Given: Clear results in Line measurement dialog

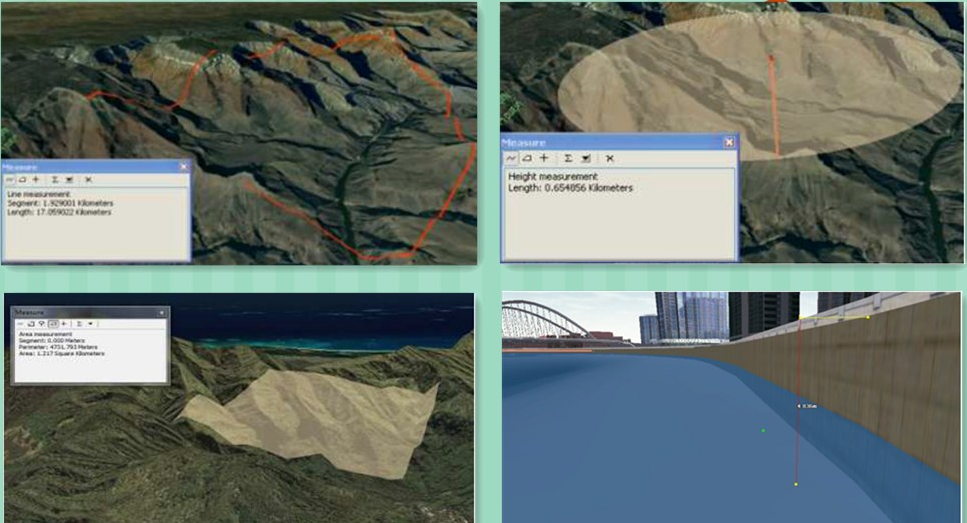Looking at the screenshot, I should coord(89,179).
